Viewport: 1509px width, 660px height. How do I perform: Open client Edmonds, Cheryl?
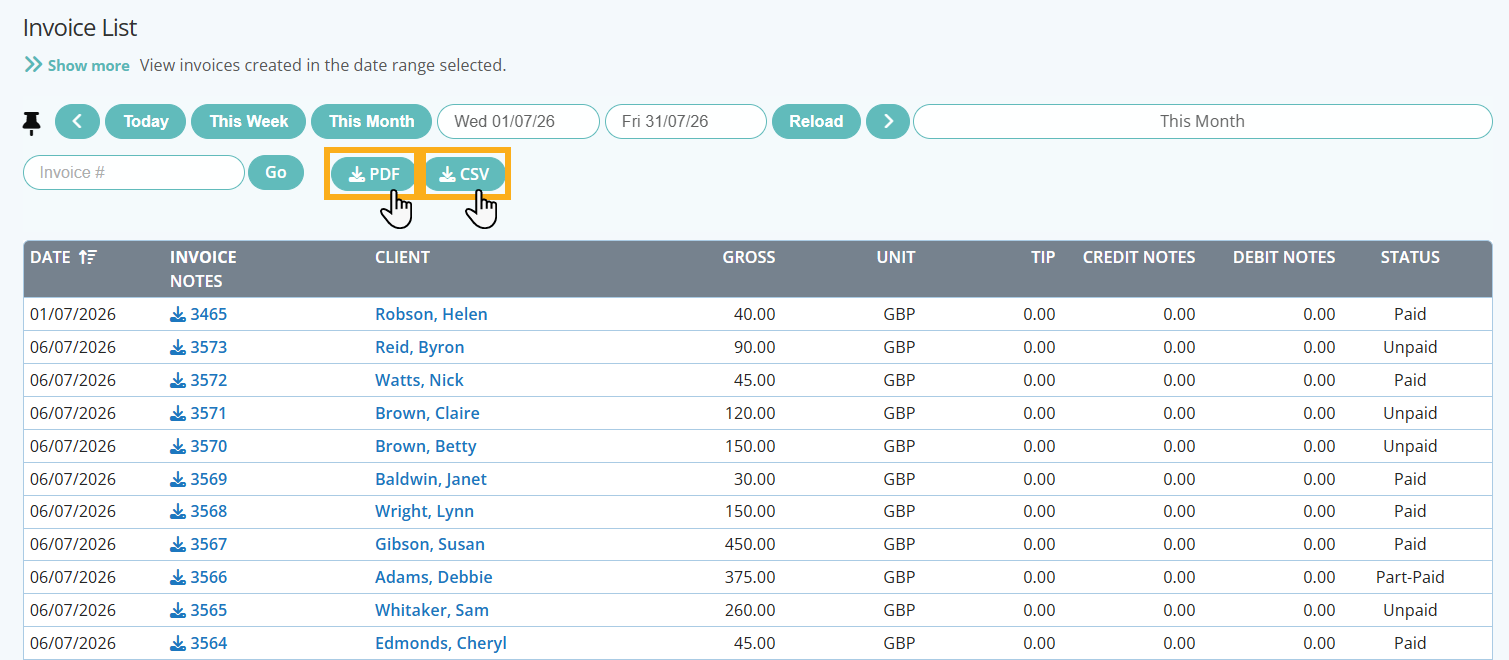(x=441, y=643)
